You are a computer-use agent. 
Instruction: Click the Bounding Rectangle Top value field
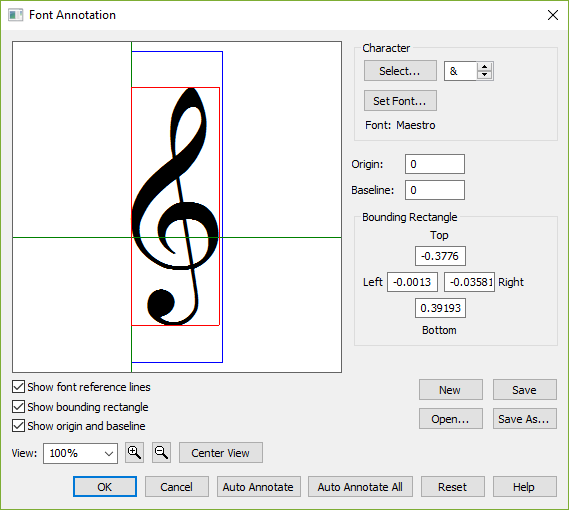[x=440, y=256]
